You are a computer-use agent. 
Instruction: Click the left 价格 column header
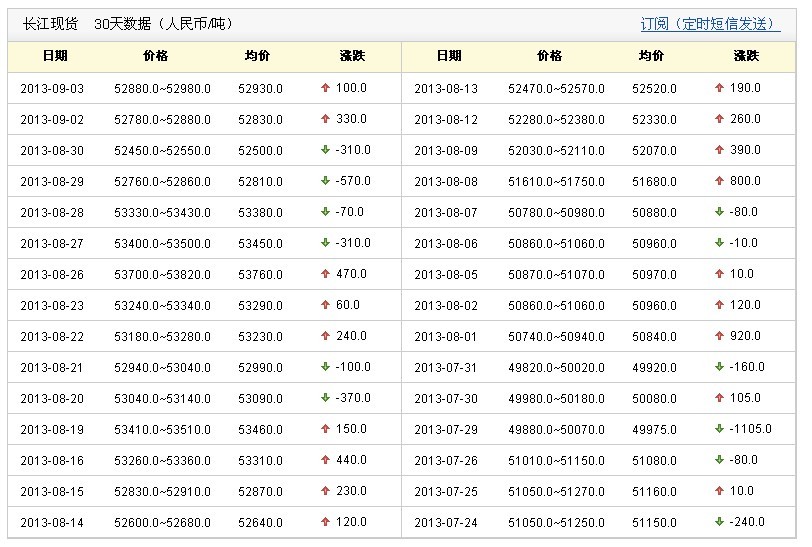click(155, 56)
